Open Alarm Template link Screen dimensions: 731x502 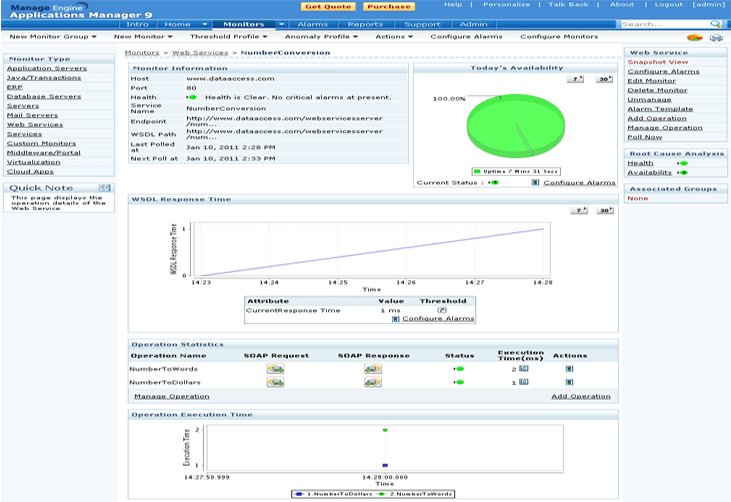[660, 109]
